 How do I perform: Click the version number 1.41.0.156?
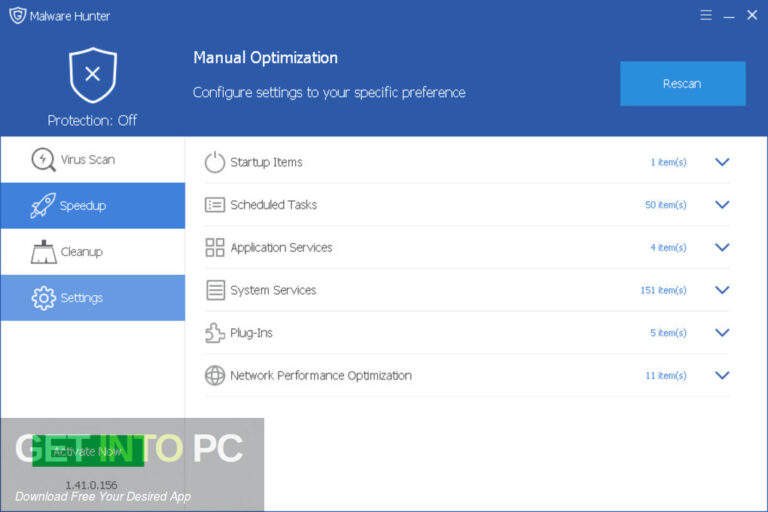pos(92,485)
